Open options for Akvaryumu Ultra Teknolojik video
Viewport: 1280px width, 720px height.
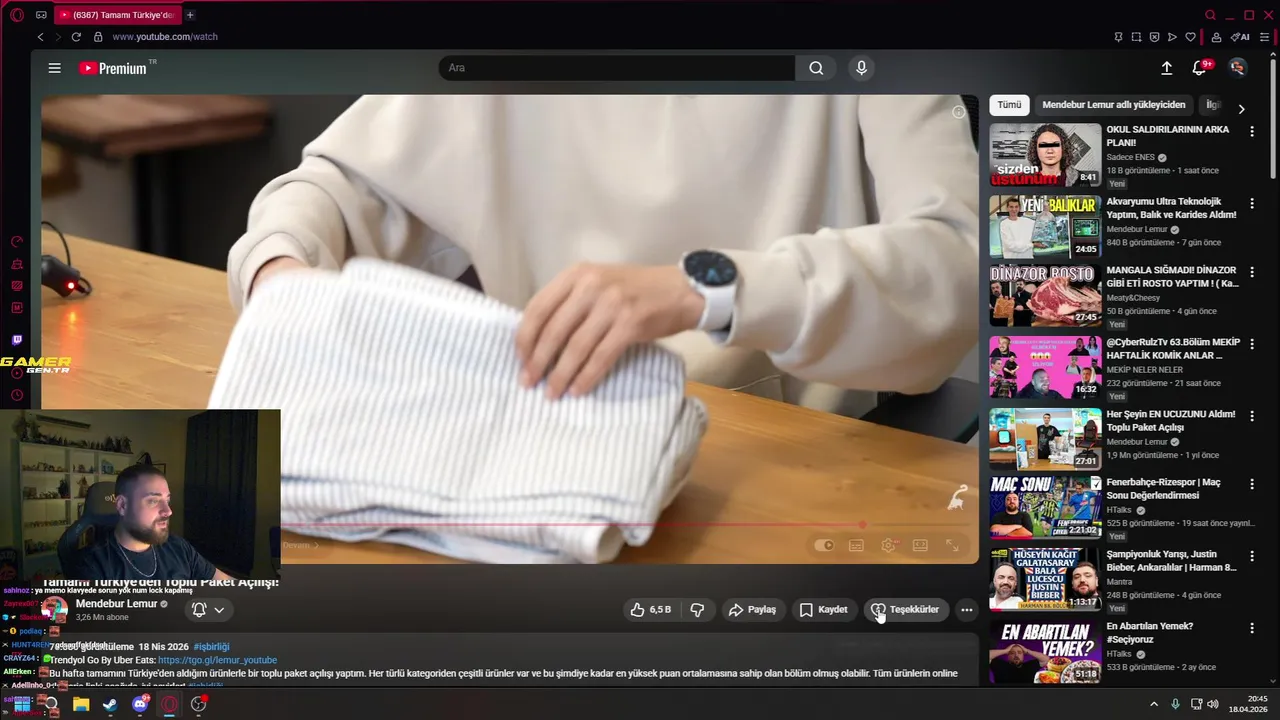[1251, 203]
